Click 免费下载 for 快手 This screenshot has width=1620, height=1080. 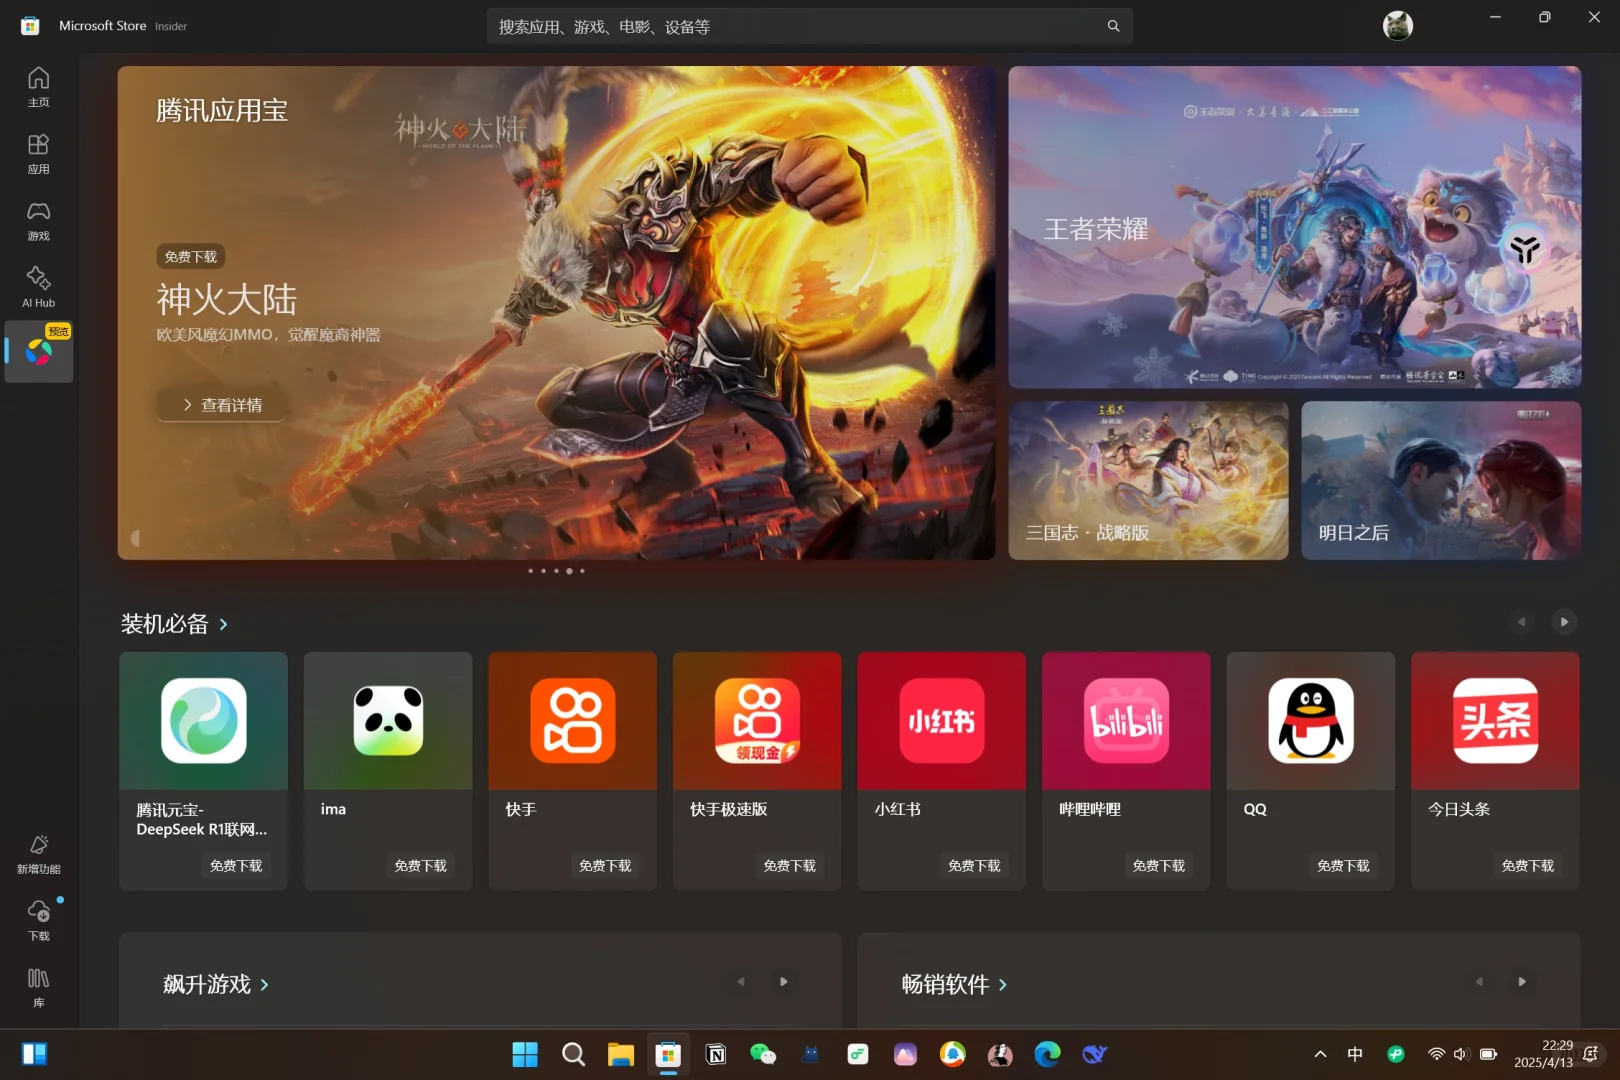tap(605, 866)
